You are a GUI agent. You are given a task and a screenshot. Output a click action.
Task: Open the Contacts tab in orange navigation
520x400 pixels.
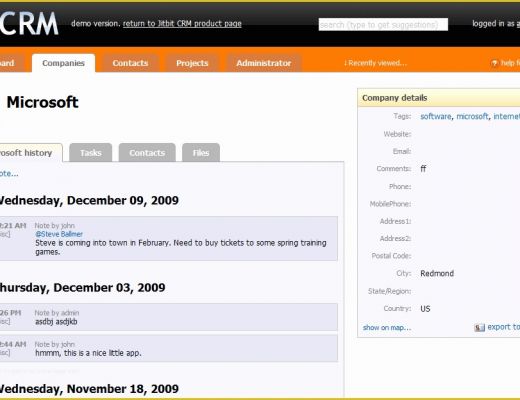click(130, 63)
